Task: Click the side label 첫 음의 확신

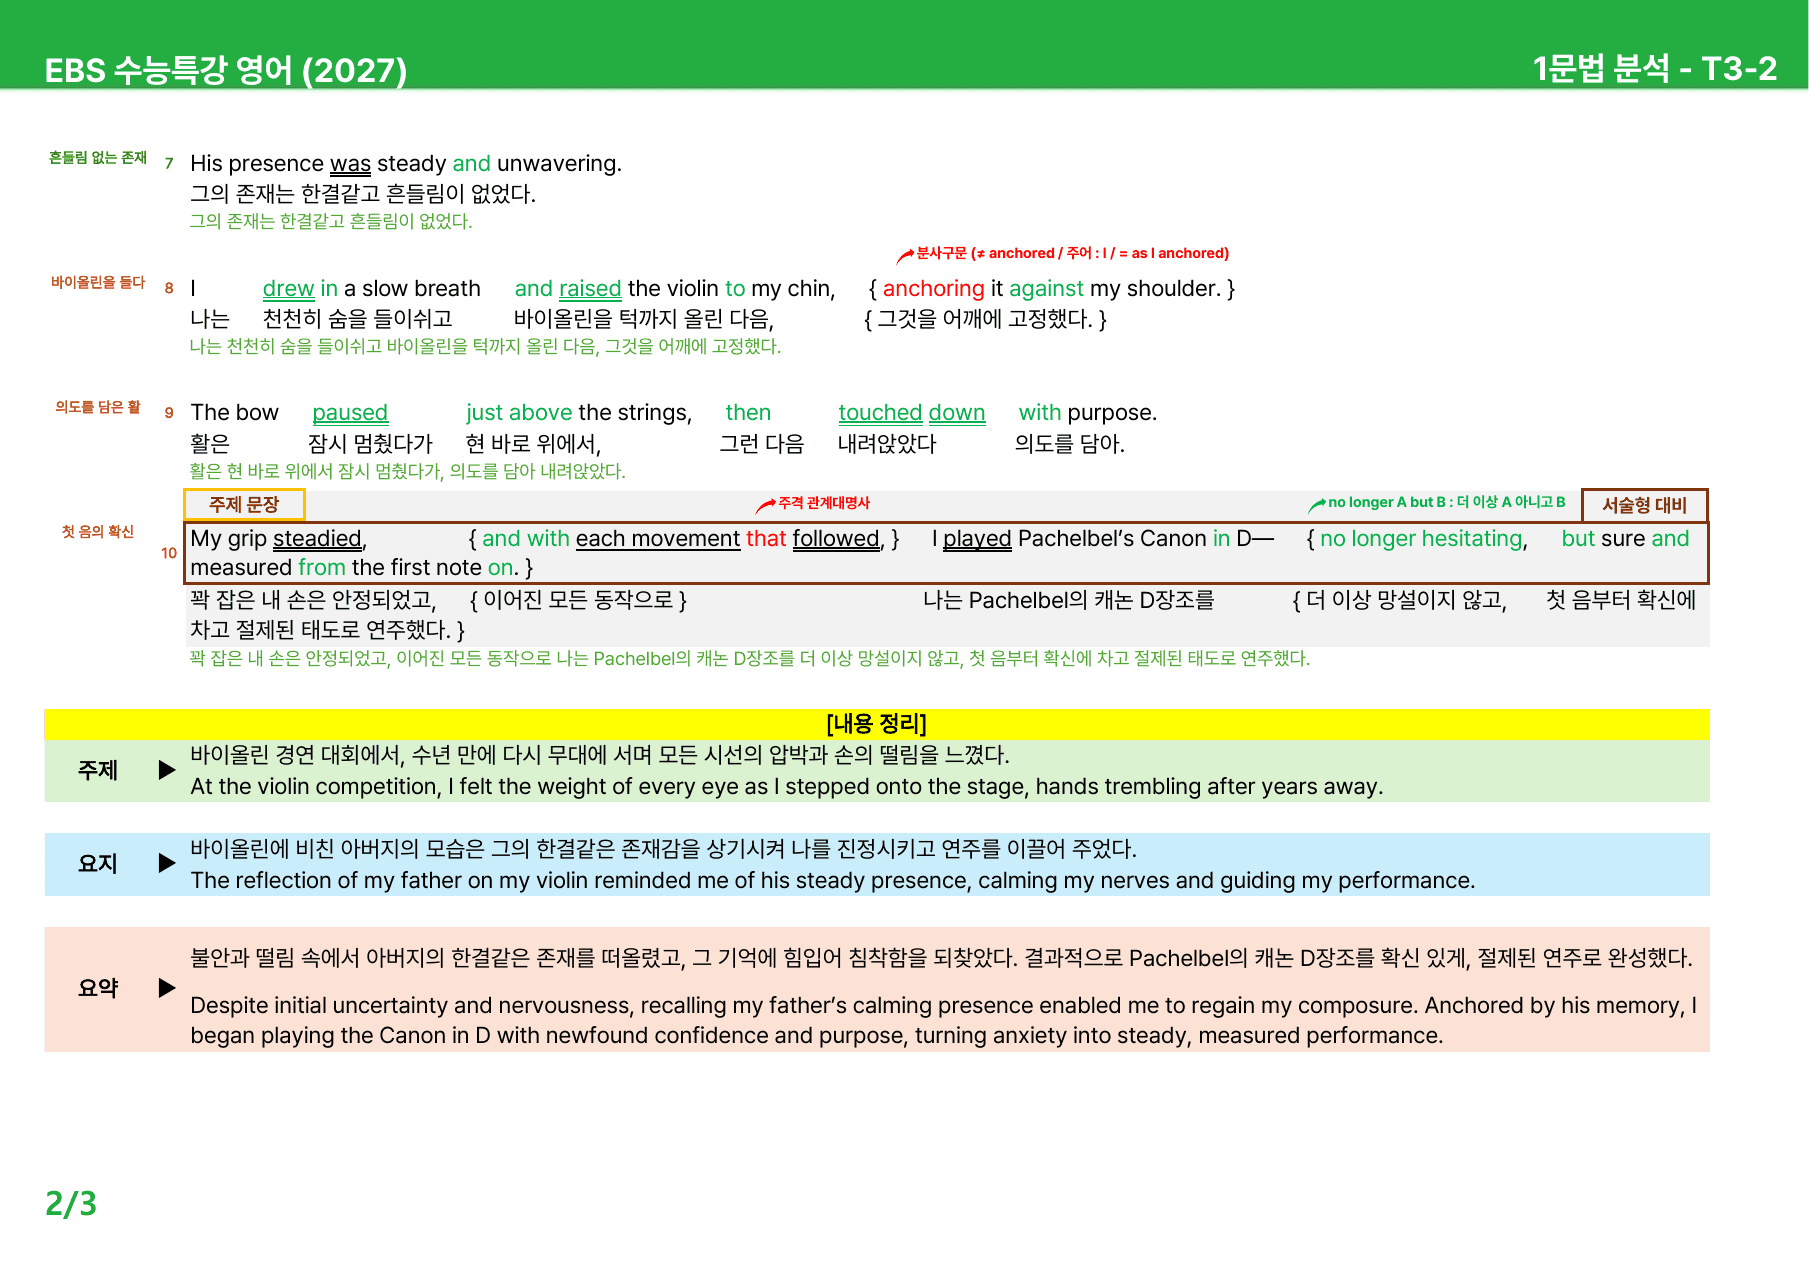Action: point(98,532)
